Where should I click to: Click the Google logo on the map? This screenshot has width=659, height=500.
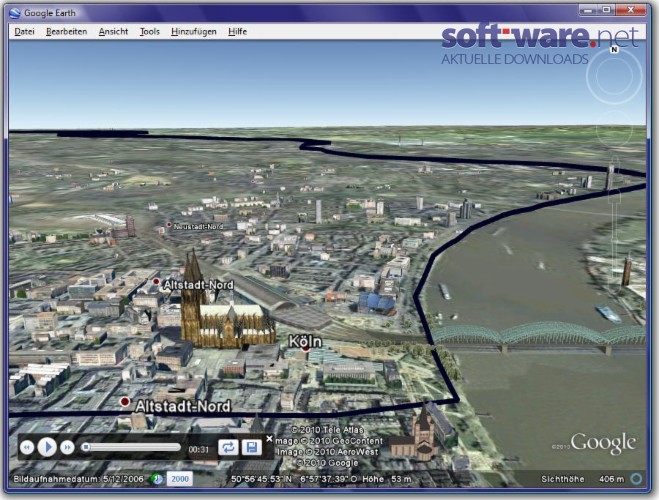(x=603, y=443)
